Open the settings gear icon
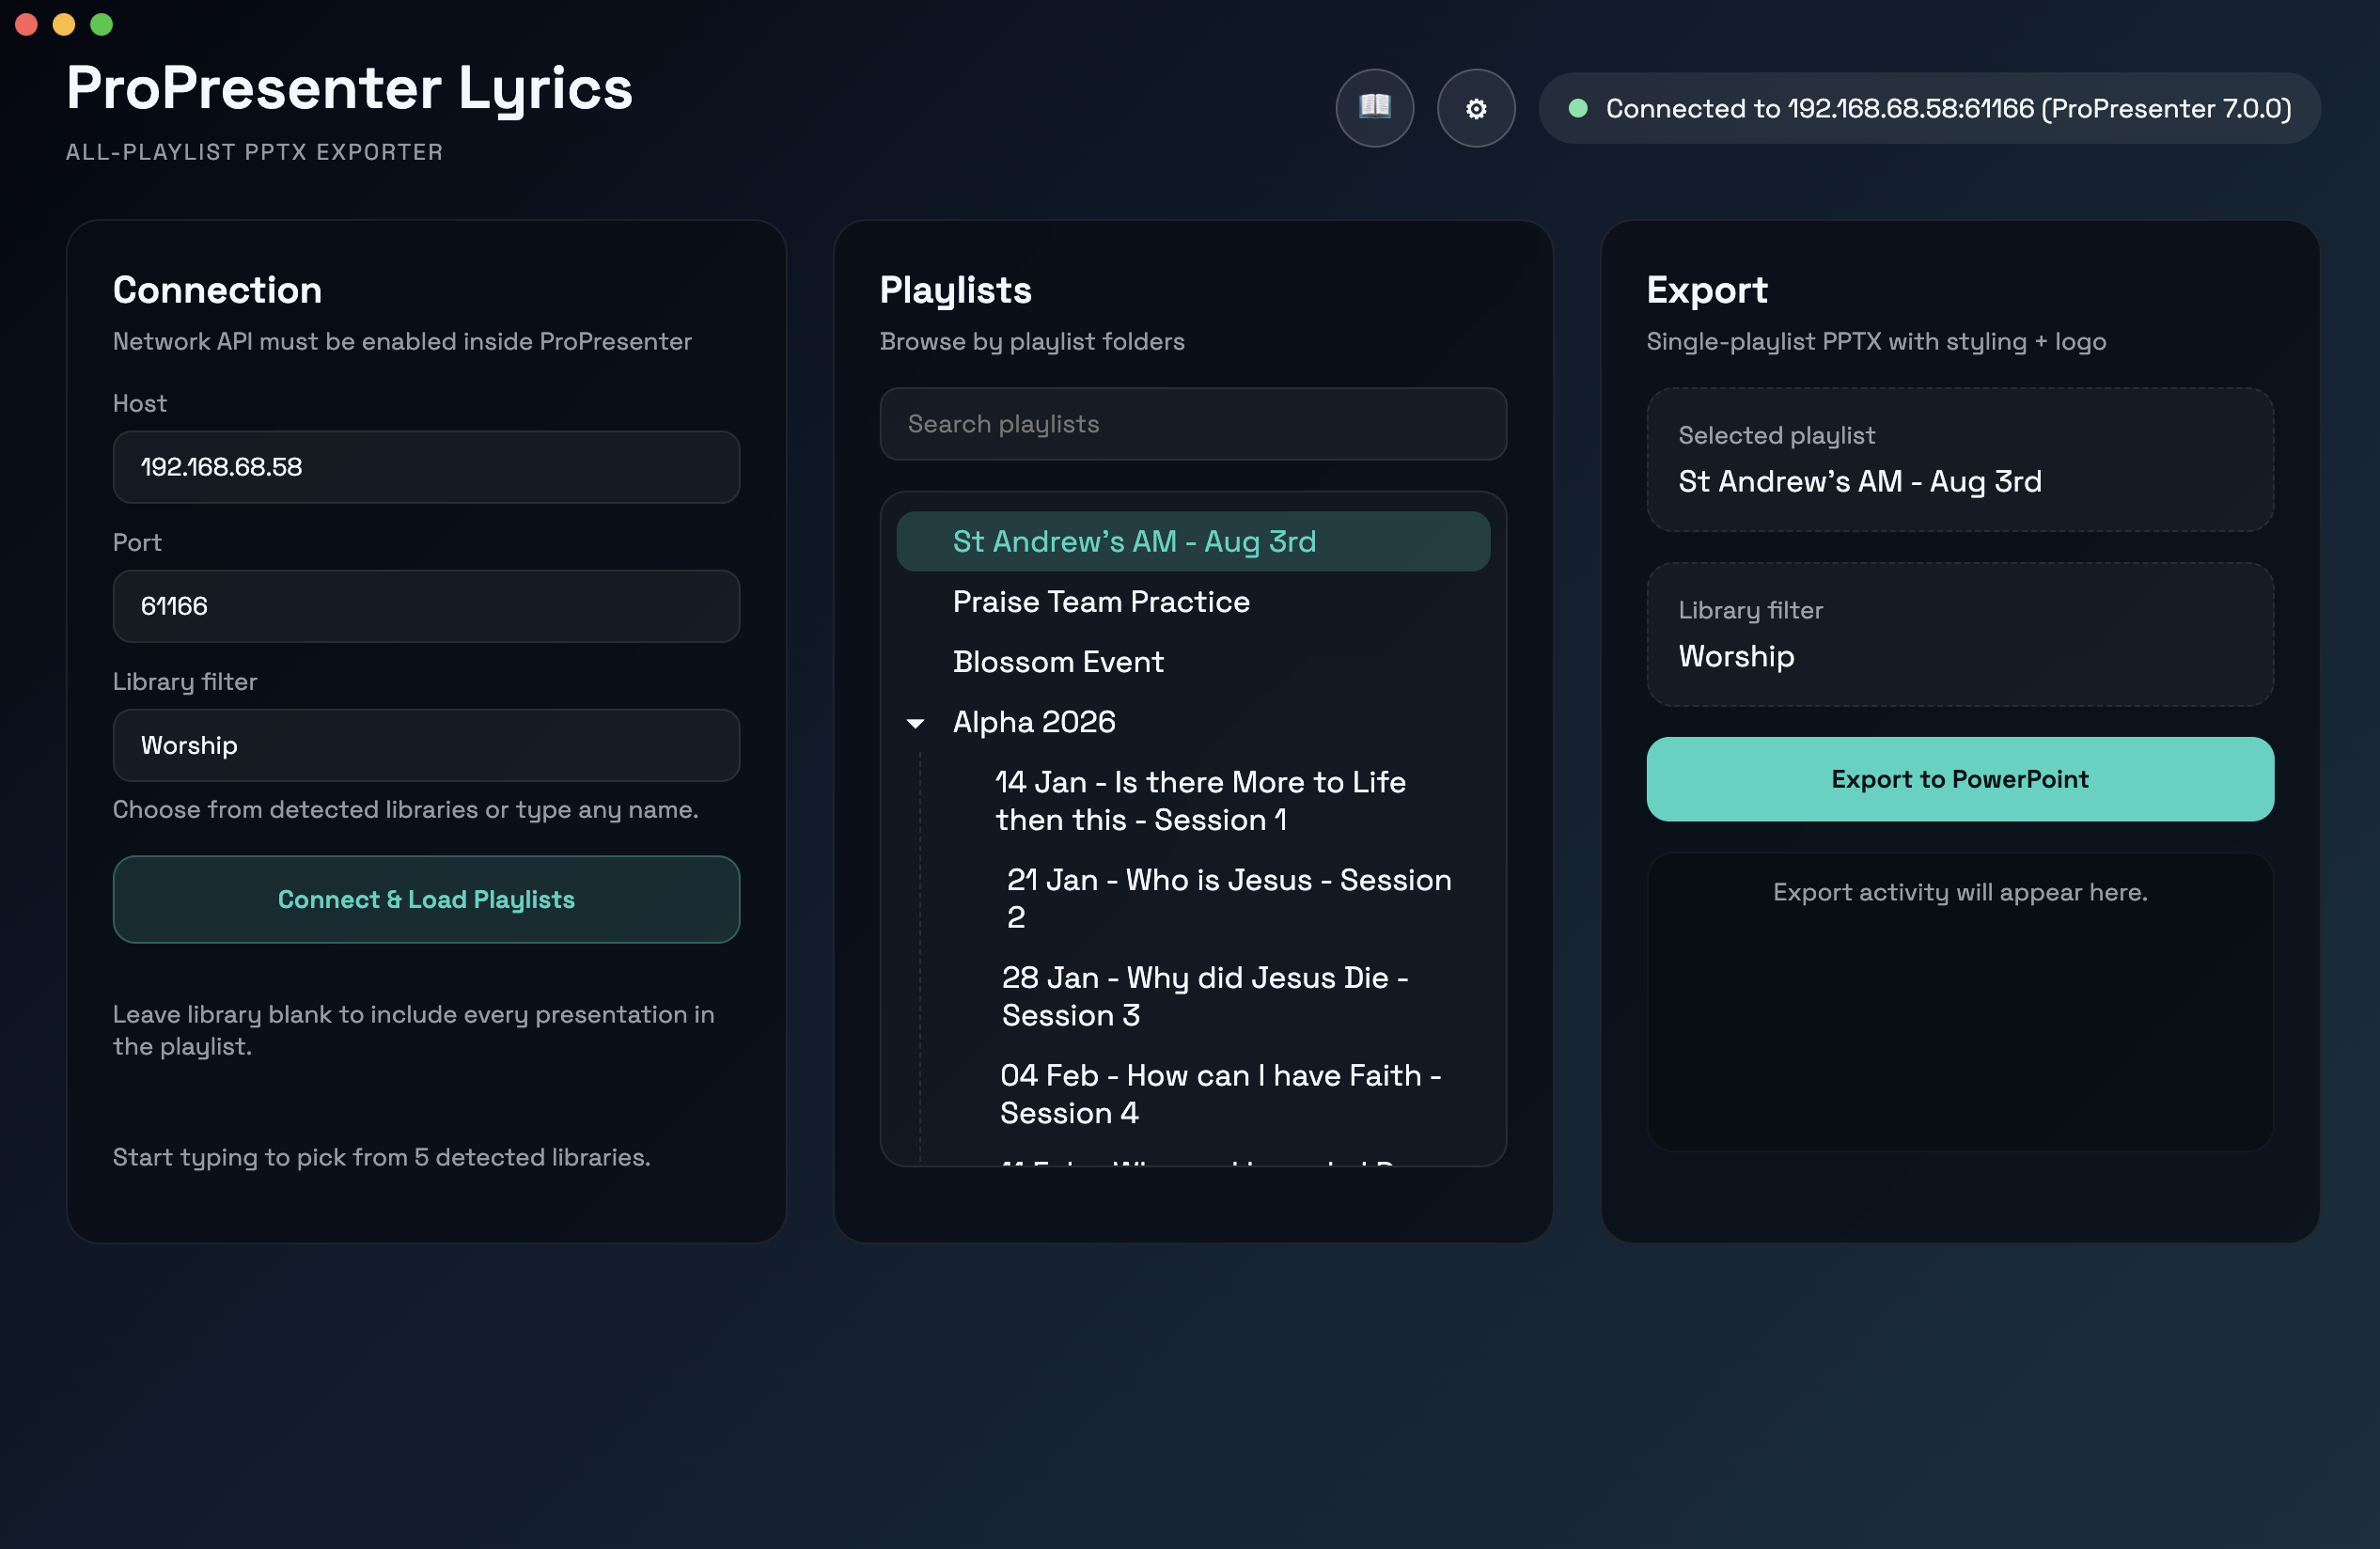Viewport: 2380px width, 1549px height. (x=1476, y=107)
